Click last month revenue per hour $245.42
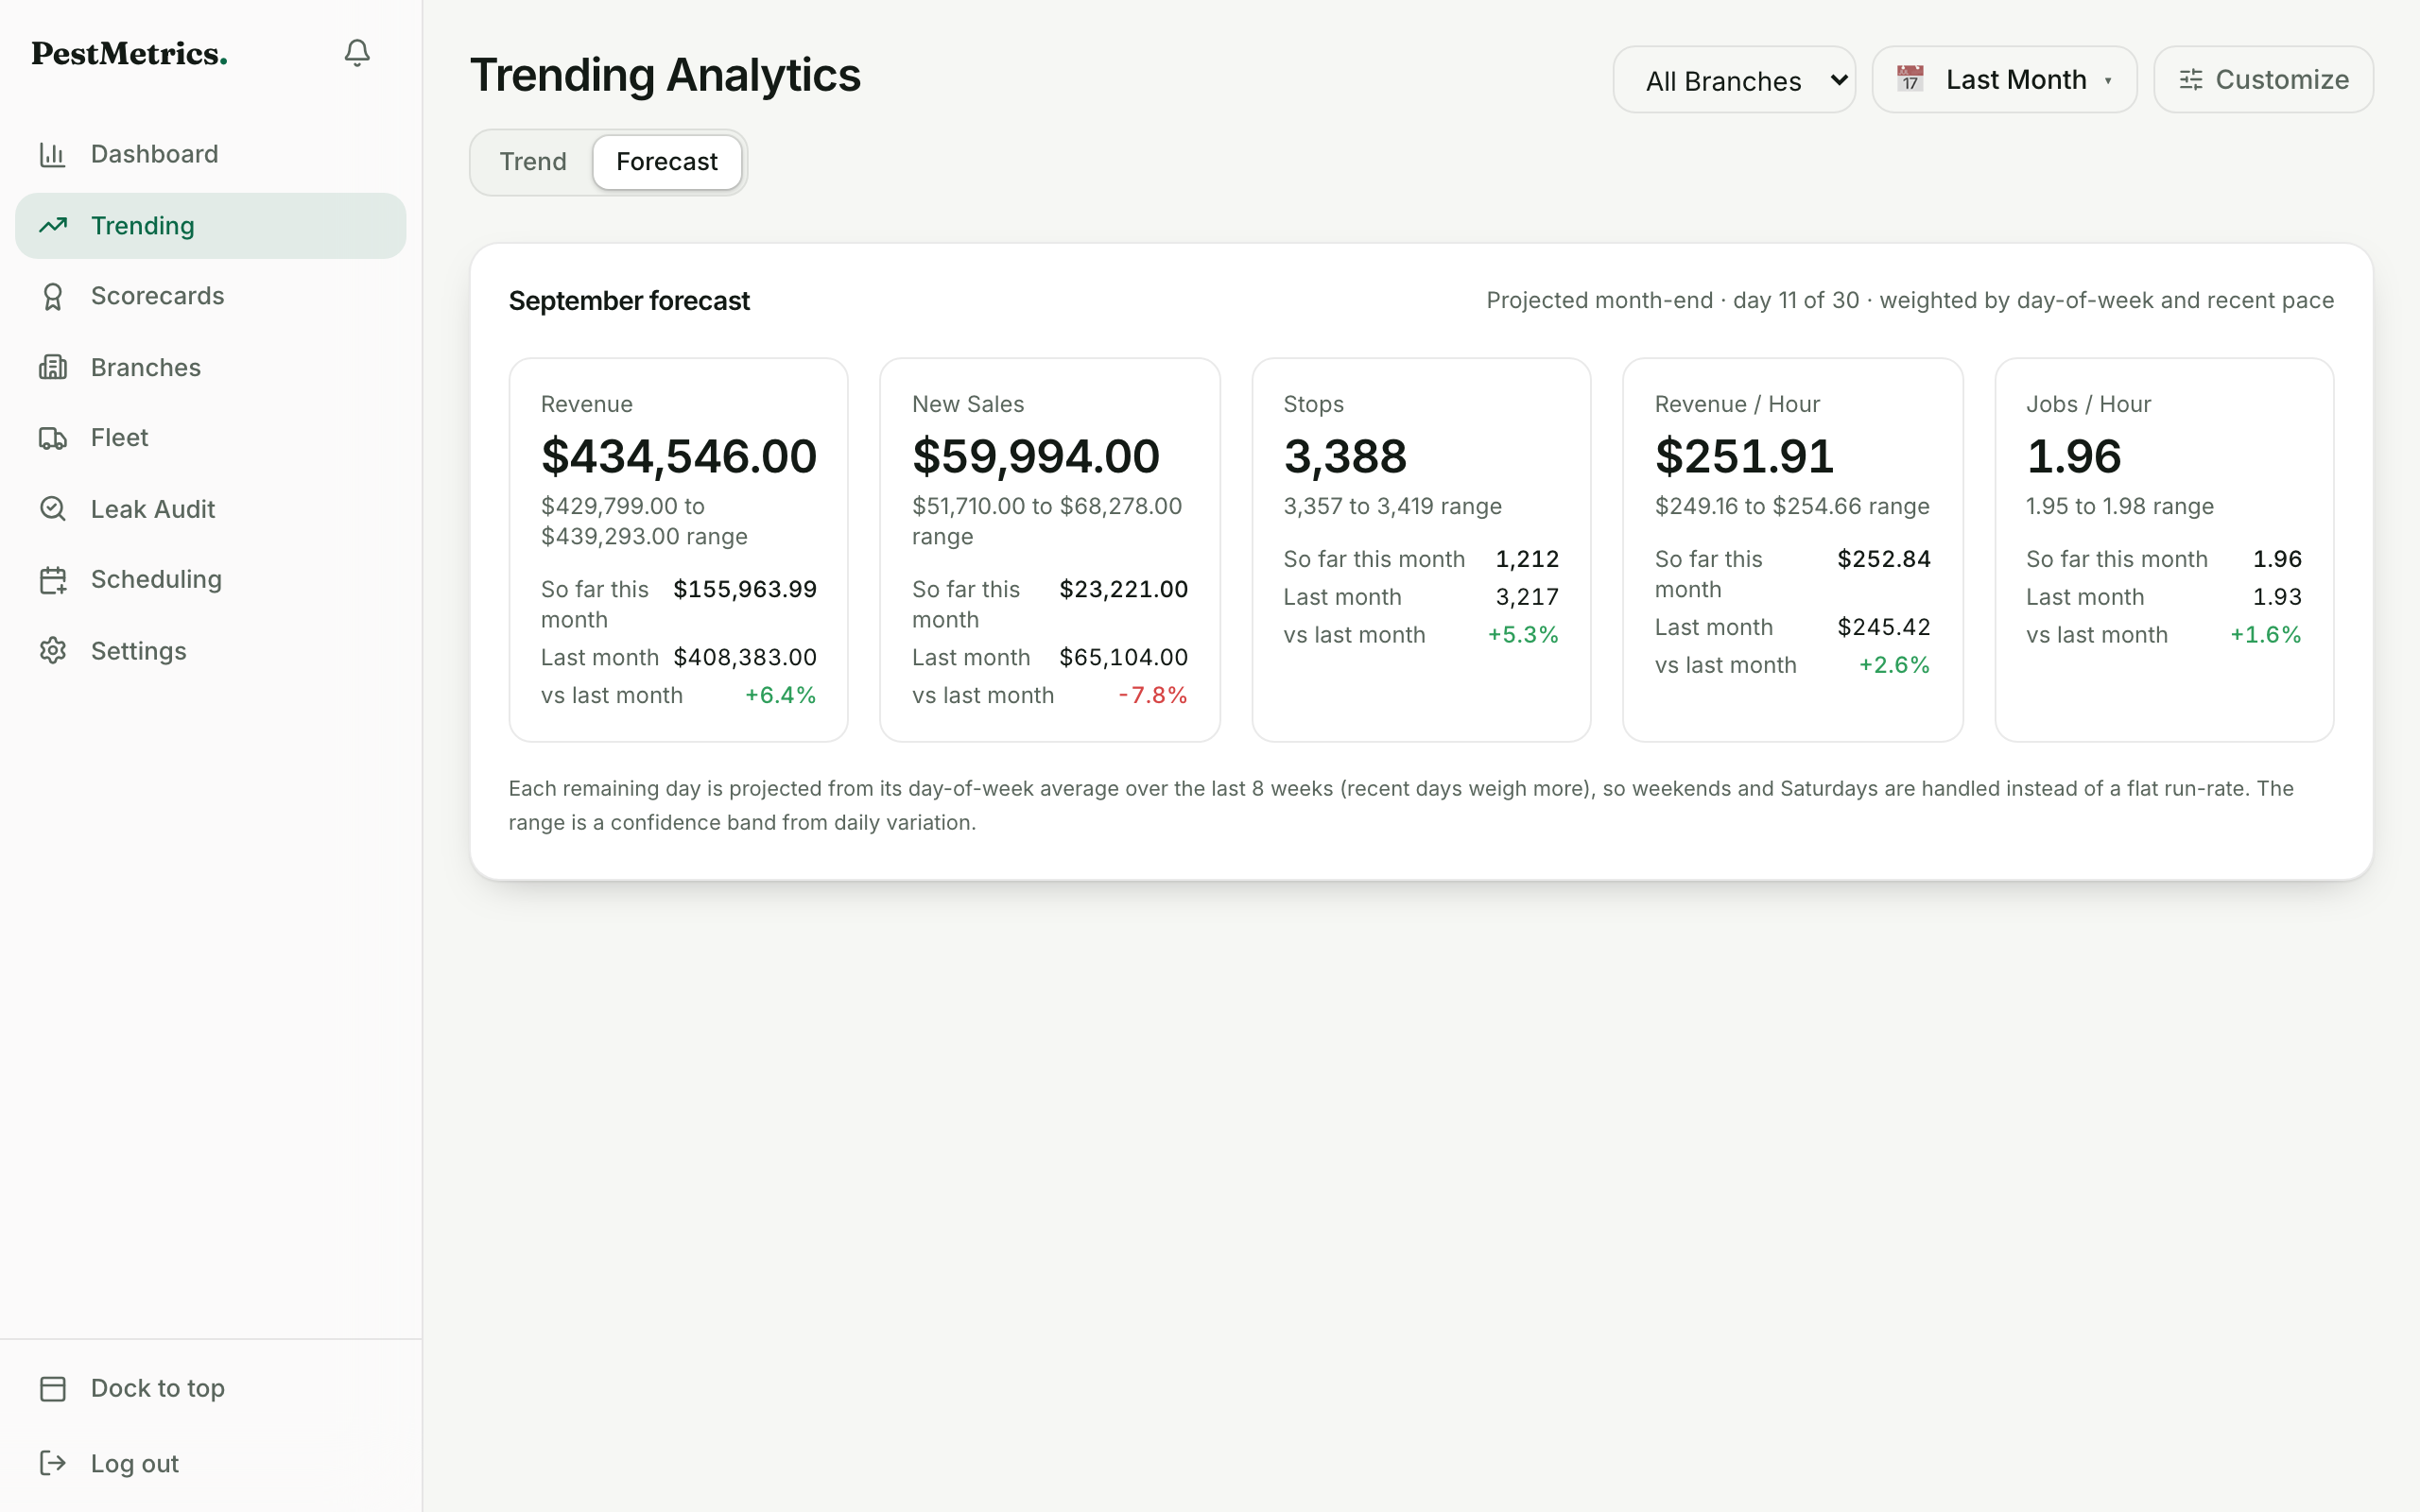The image size is (2420, 1512). click(1884, 627)
